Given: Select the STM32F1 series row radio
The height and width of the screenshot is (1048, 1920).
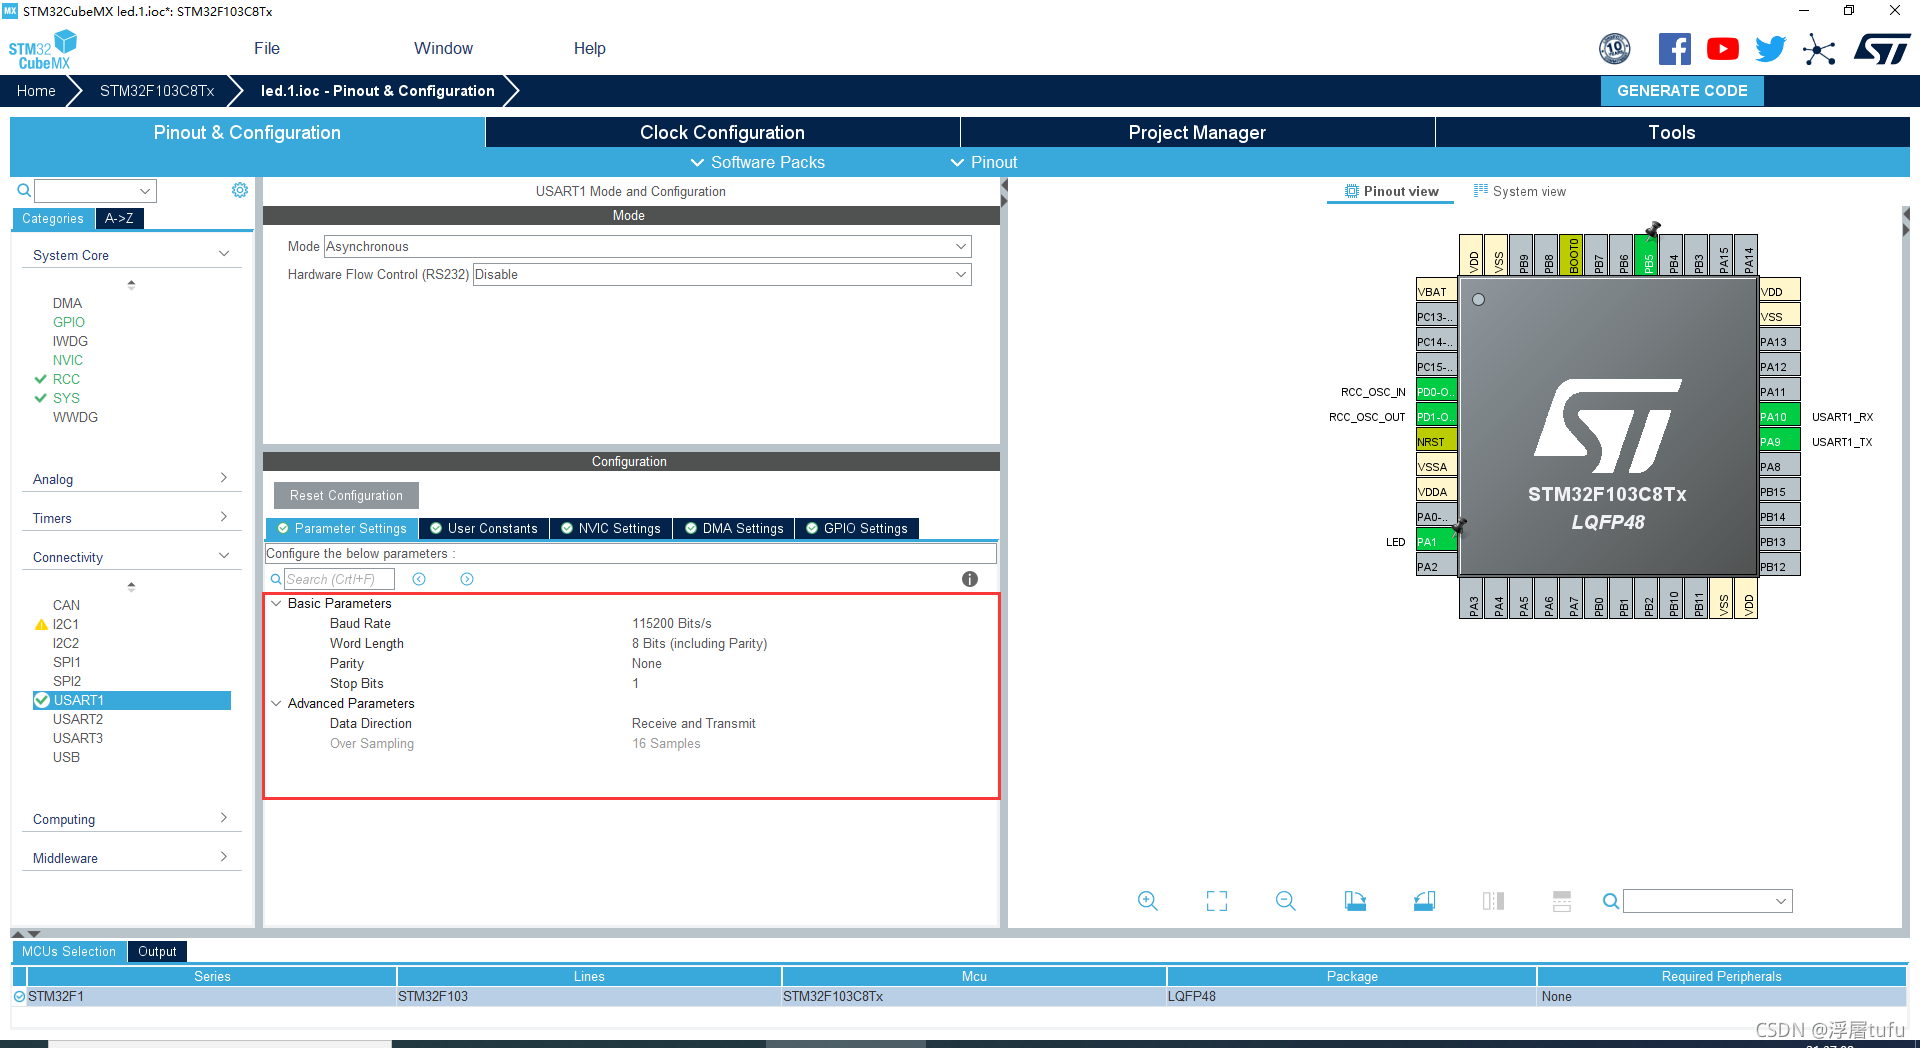Looking at the screenshot, I should [x=19, y=996].
